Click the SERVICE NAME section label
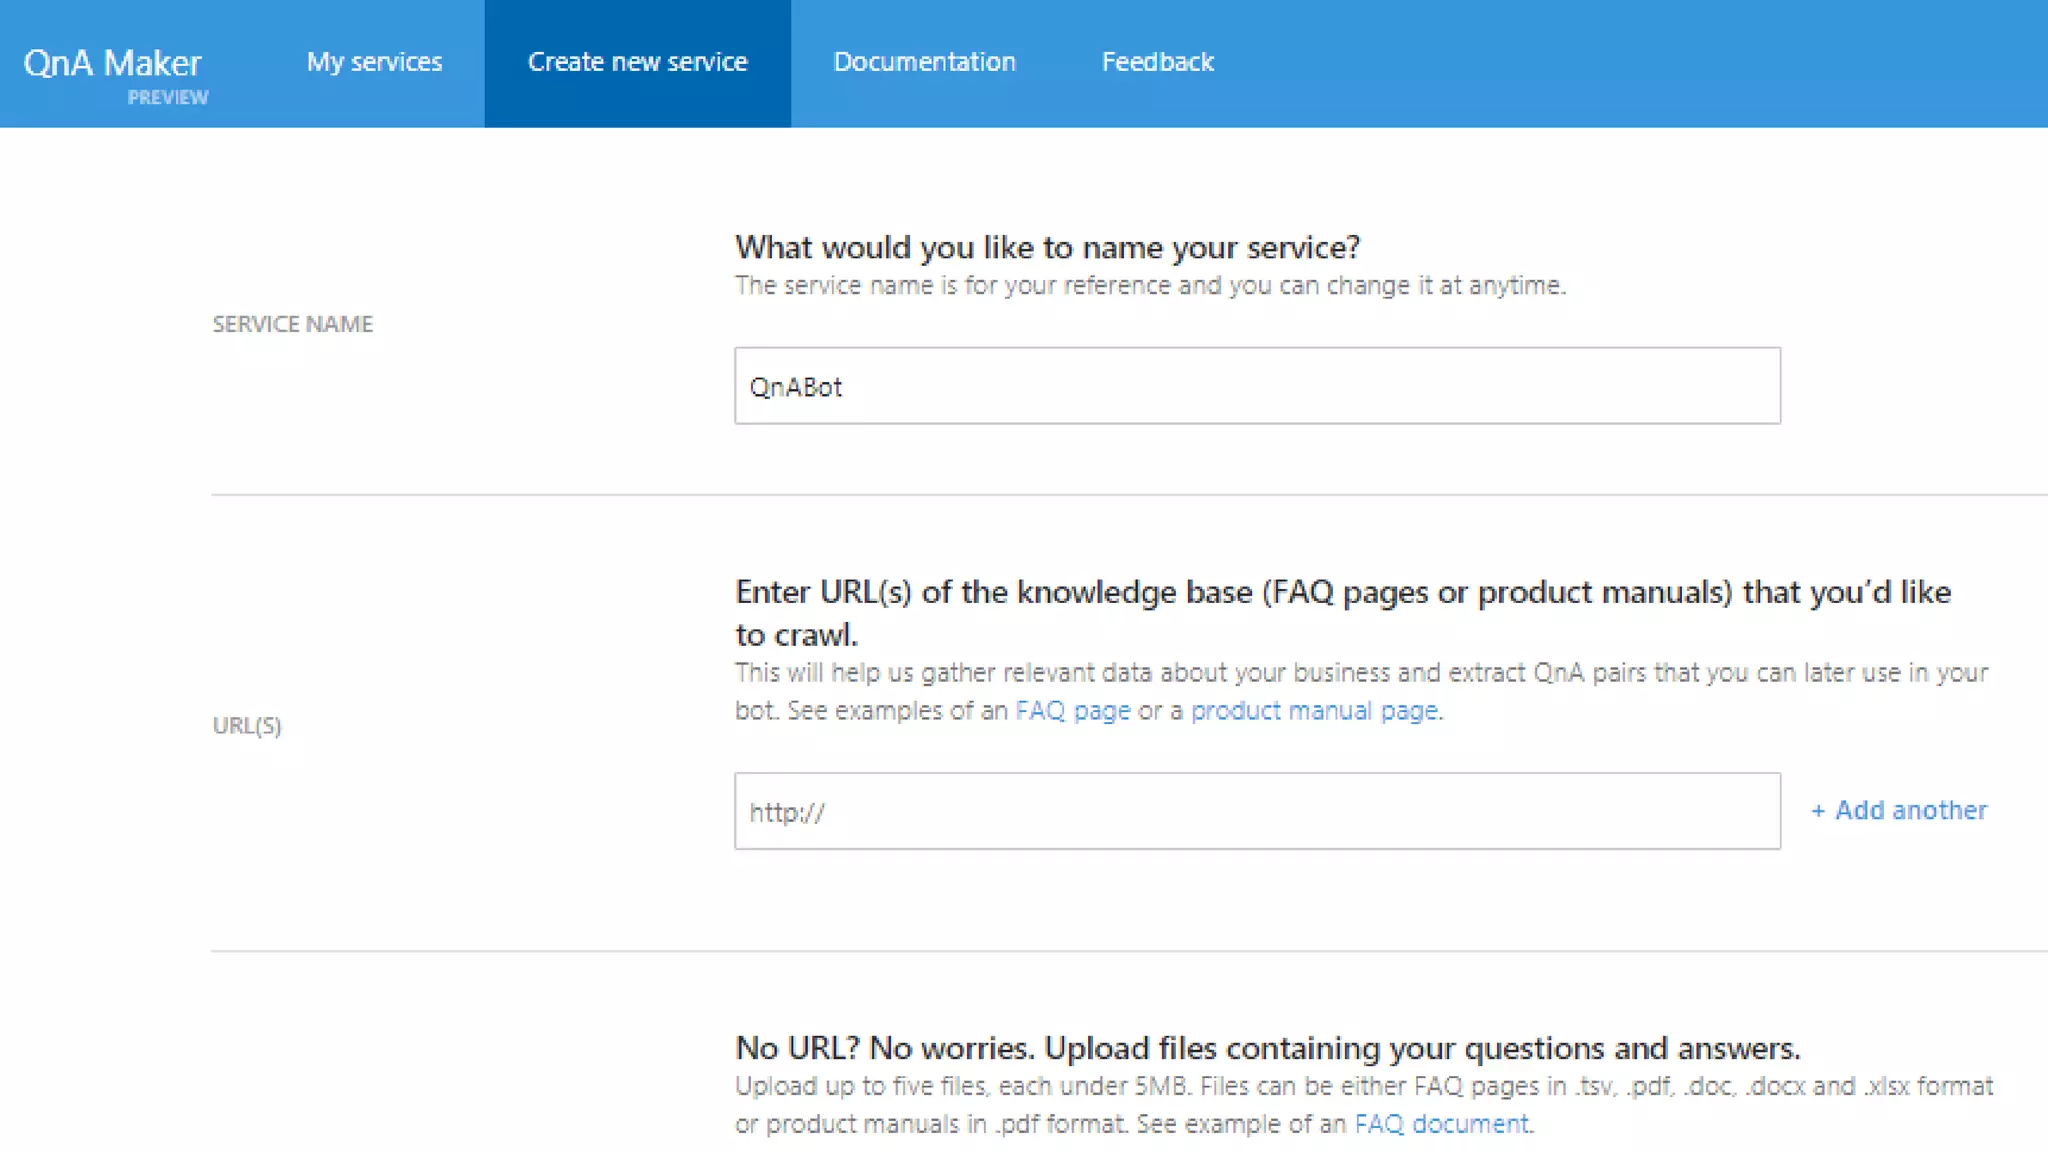 point(292,324)
